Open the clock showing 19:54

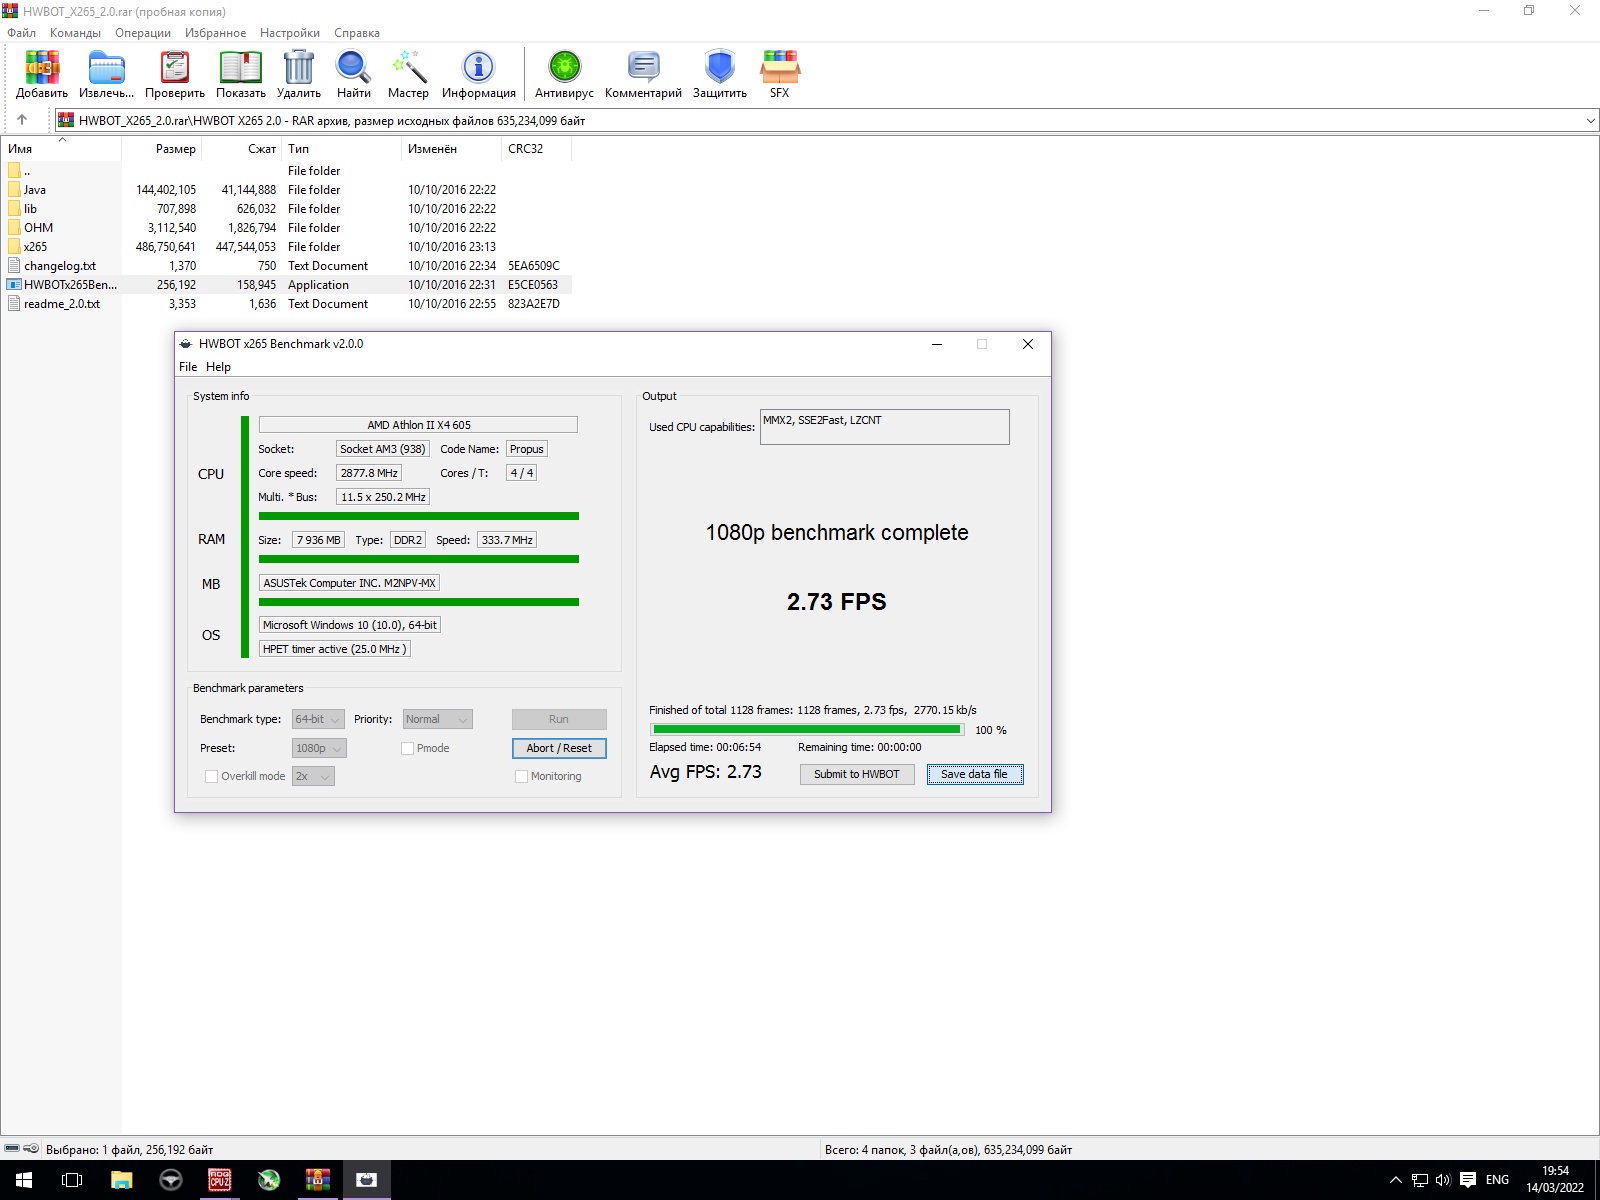coord(1555,1180)
